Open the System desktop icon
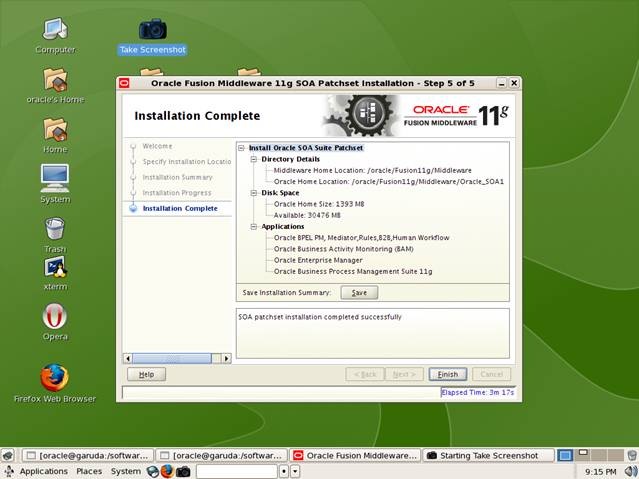The image size is (639, 479). pyautogui.click(x=55, y=184)
